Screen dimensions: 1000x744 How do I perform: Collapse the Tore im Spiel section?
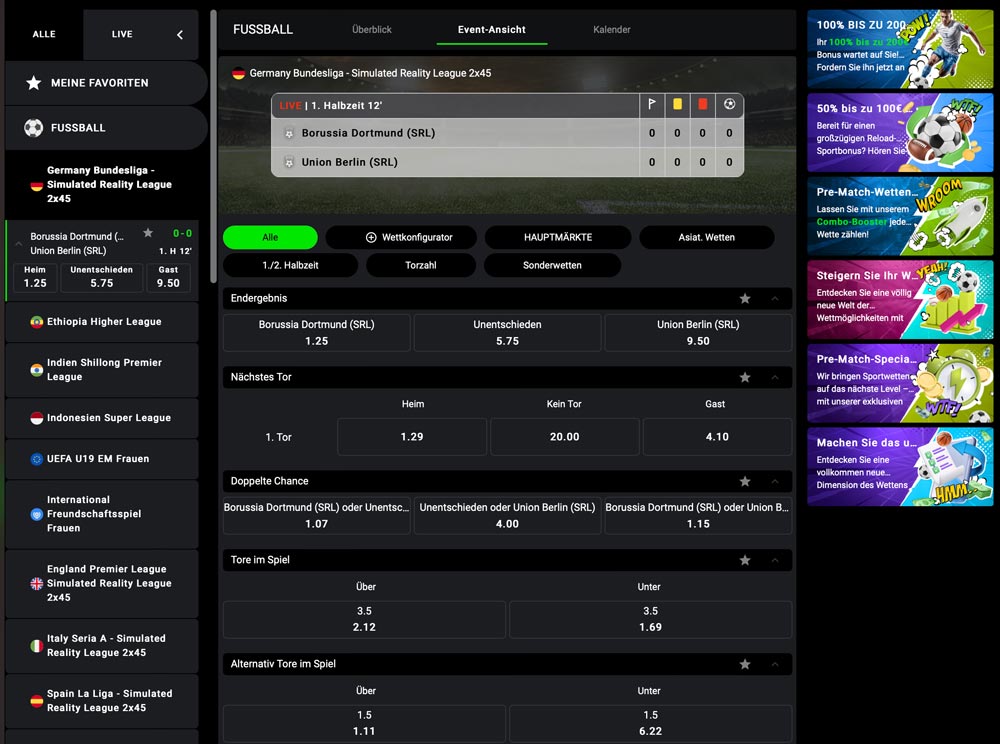[775, 560]
